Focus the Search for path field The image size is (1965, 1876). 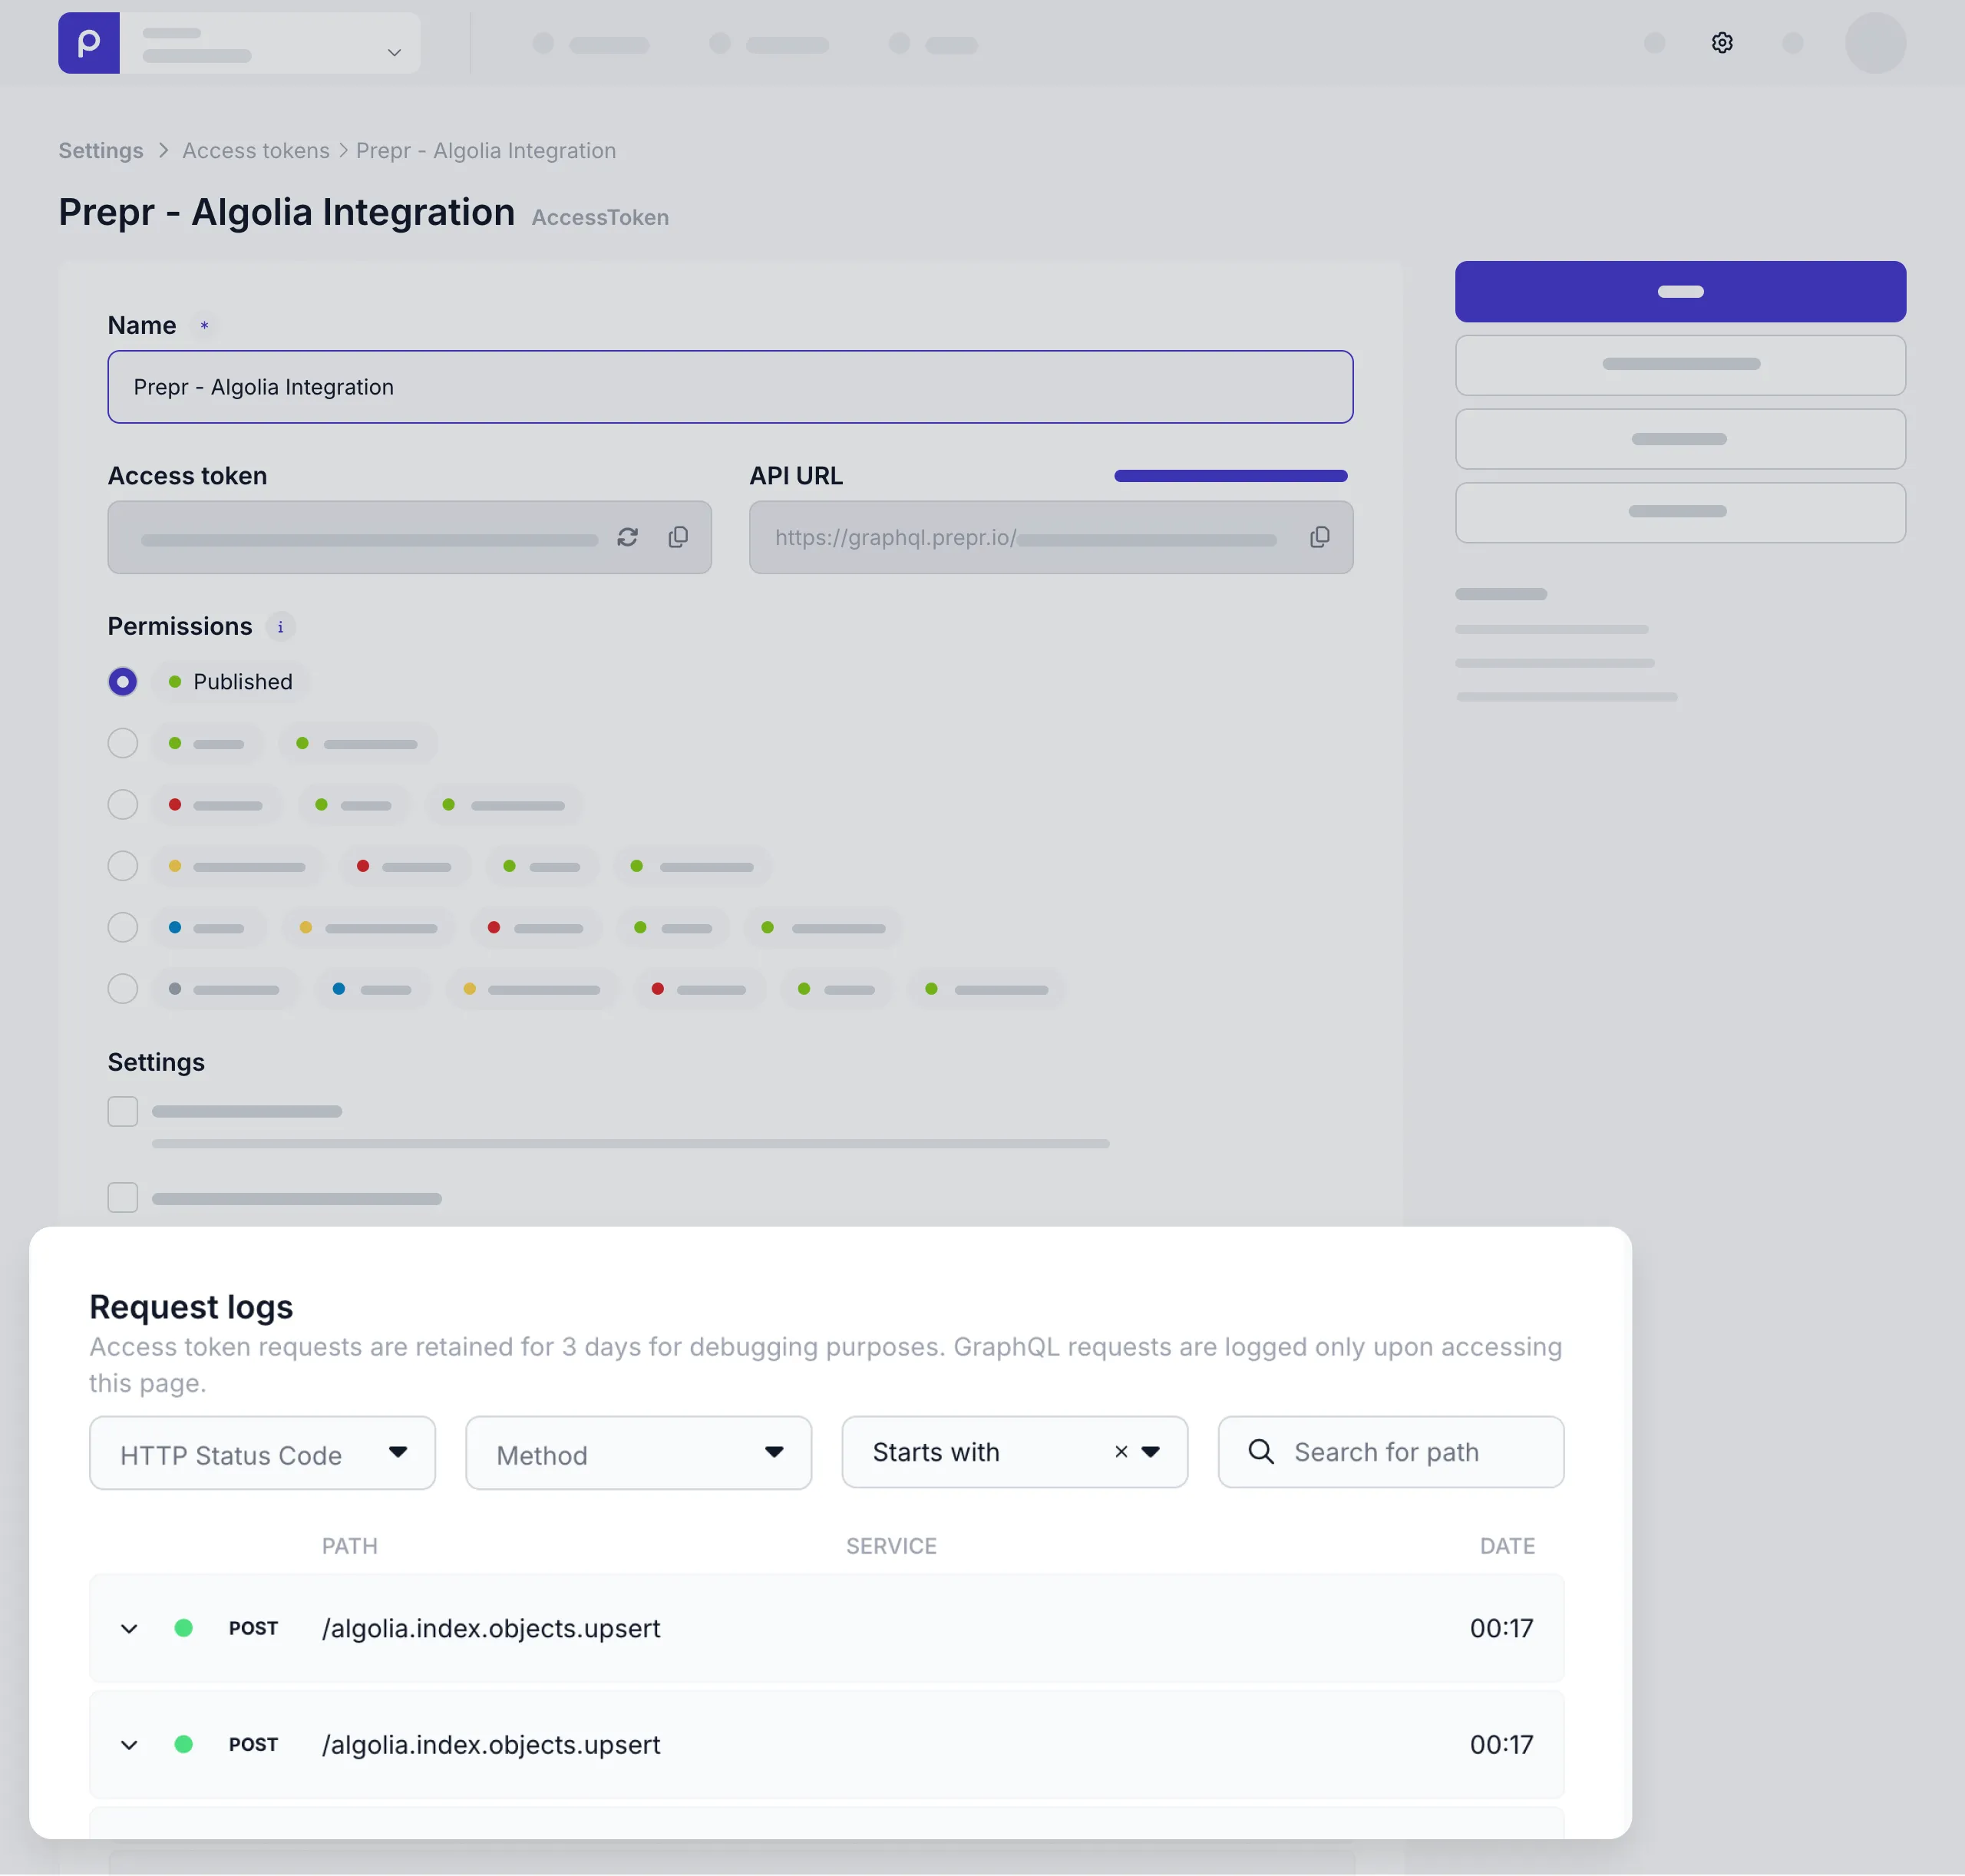click(x=1391, y=1451)
